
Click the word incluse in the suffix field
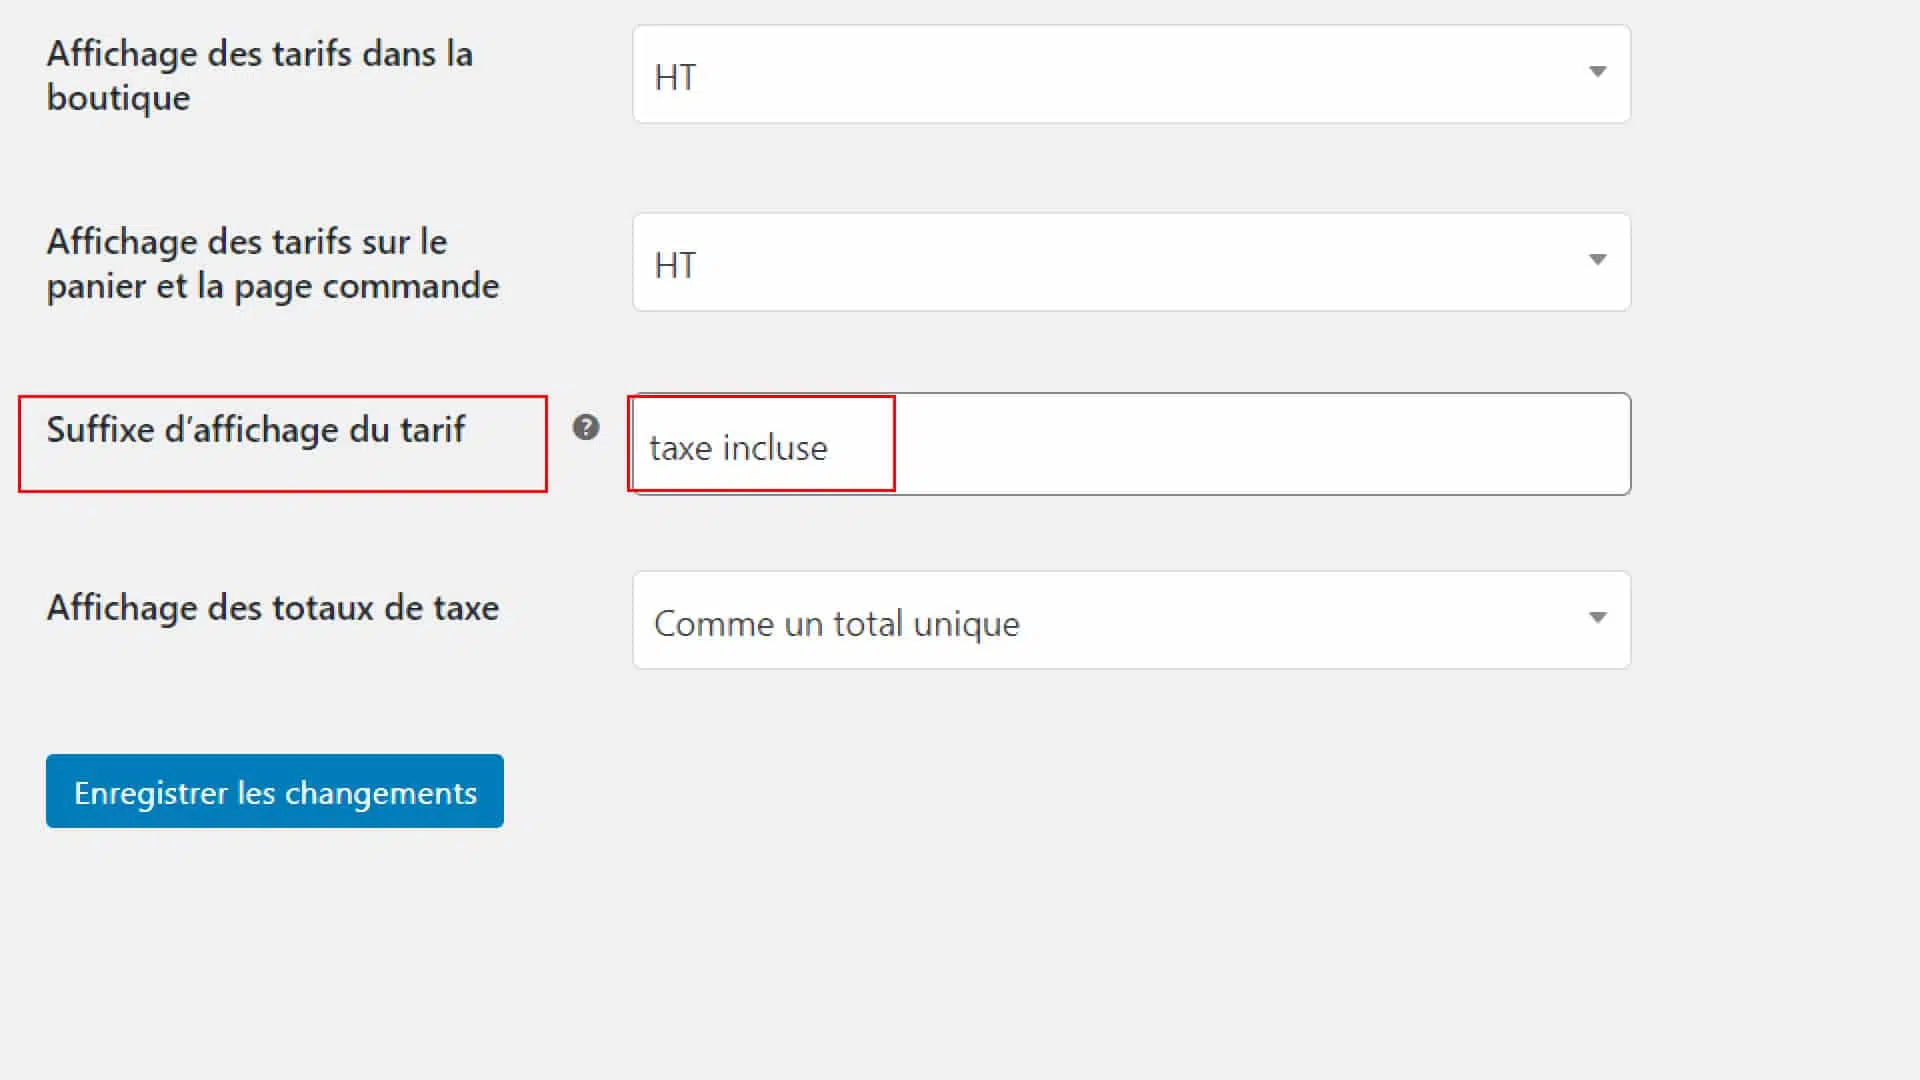(775, 448)
